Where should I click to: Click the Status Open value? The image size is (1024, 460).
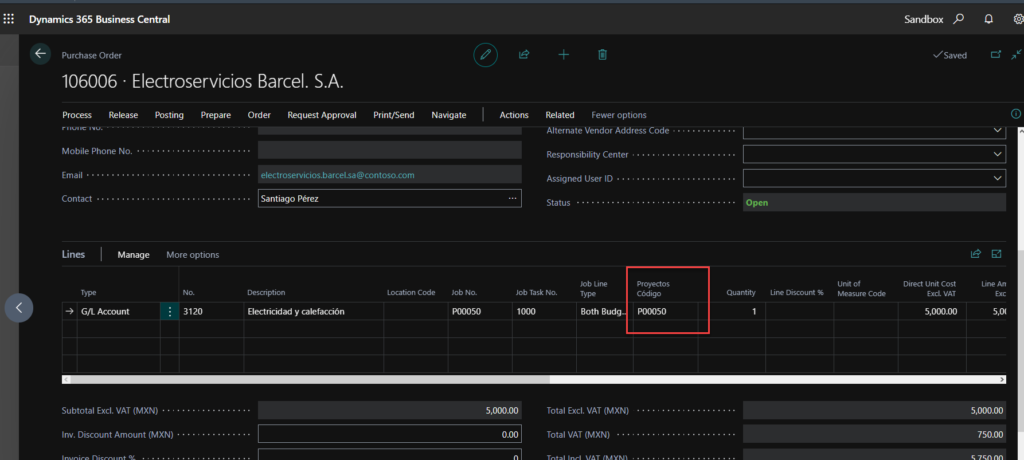tap(874, 203)
